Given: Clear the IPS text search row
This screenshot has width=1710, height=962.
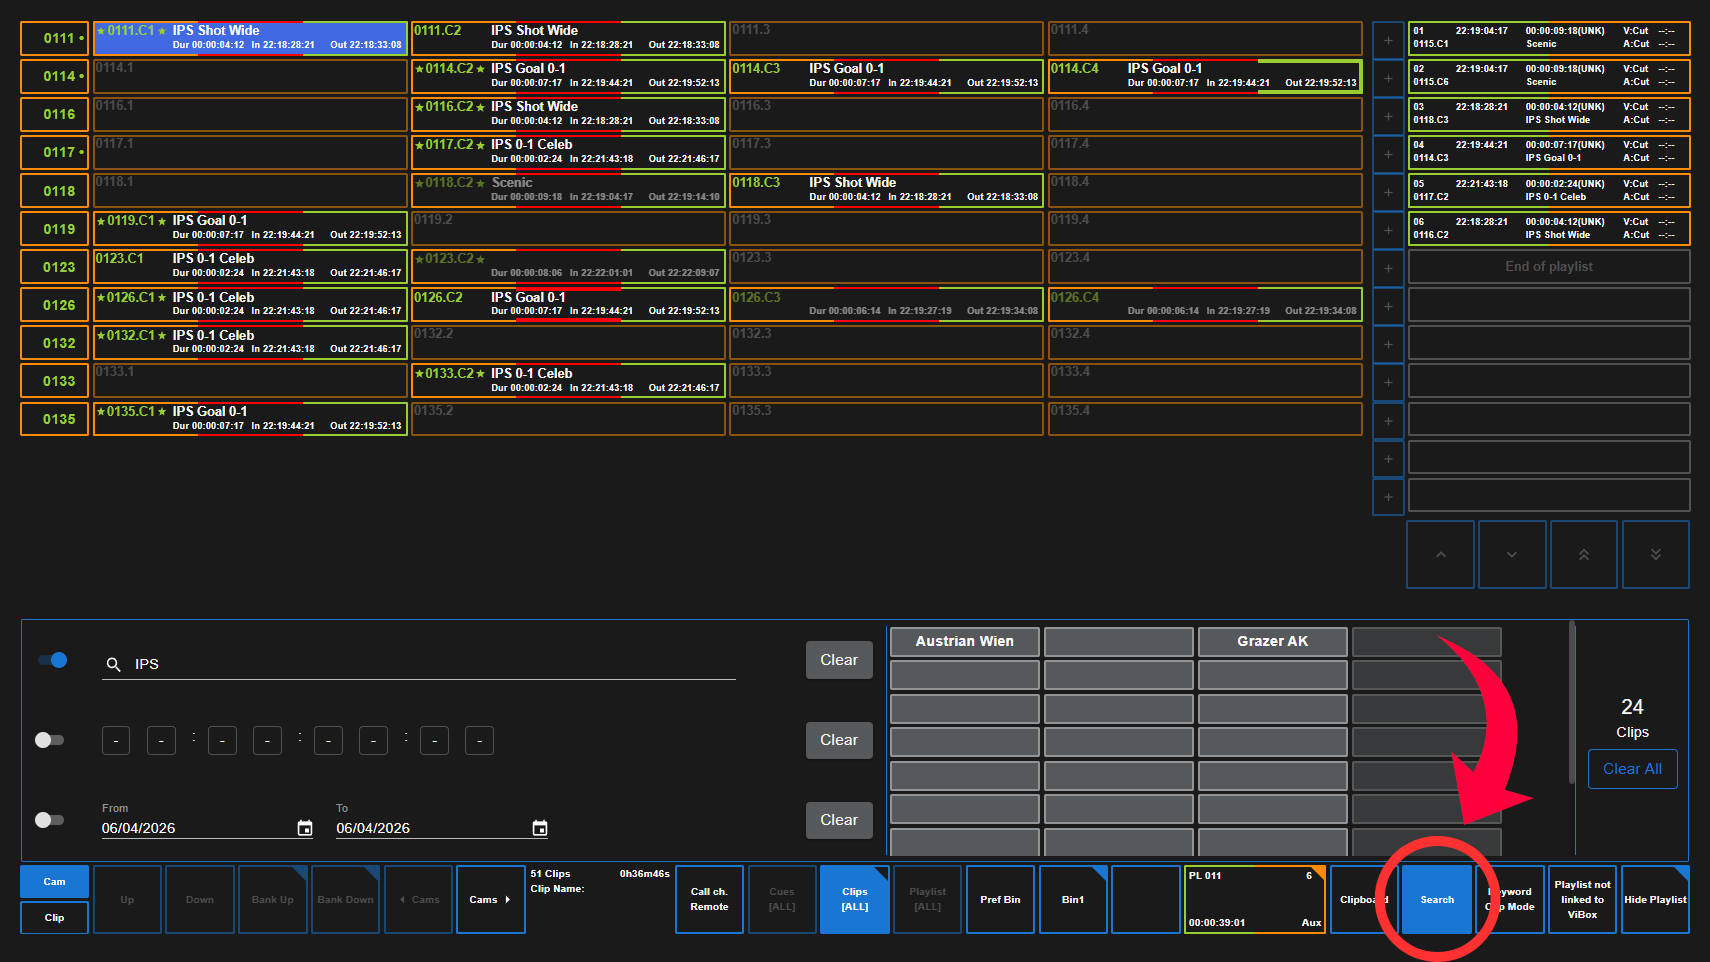Looking at the screenshot, I should pyautogui.click(x=839, y=660).
